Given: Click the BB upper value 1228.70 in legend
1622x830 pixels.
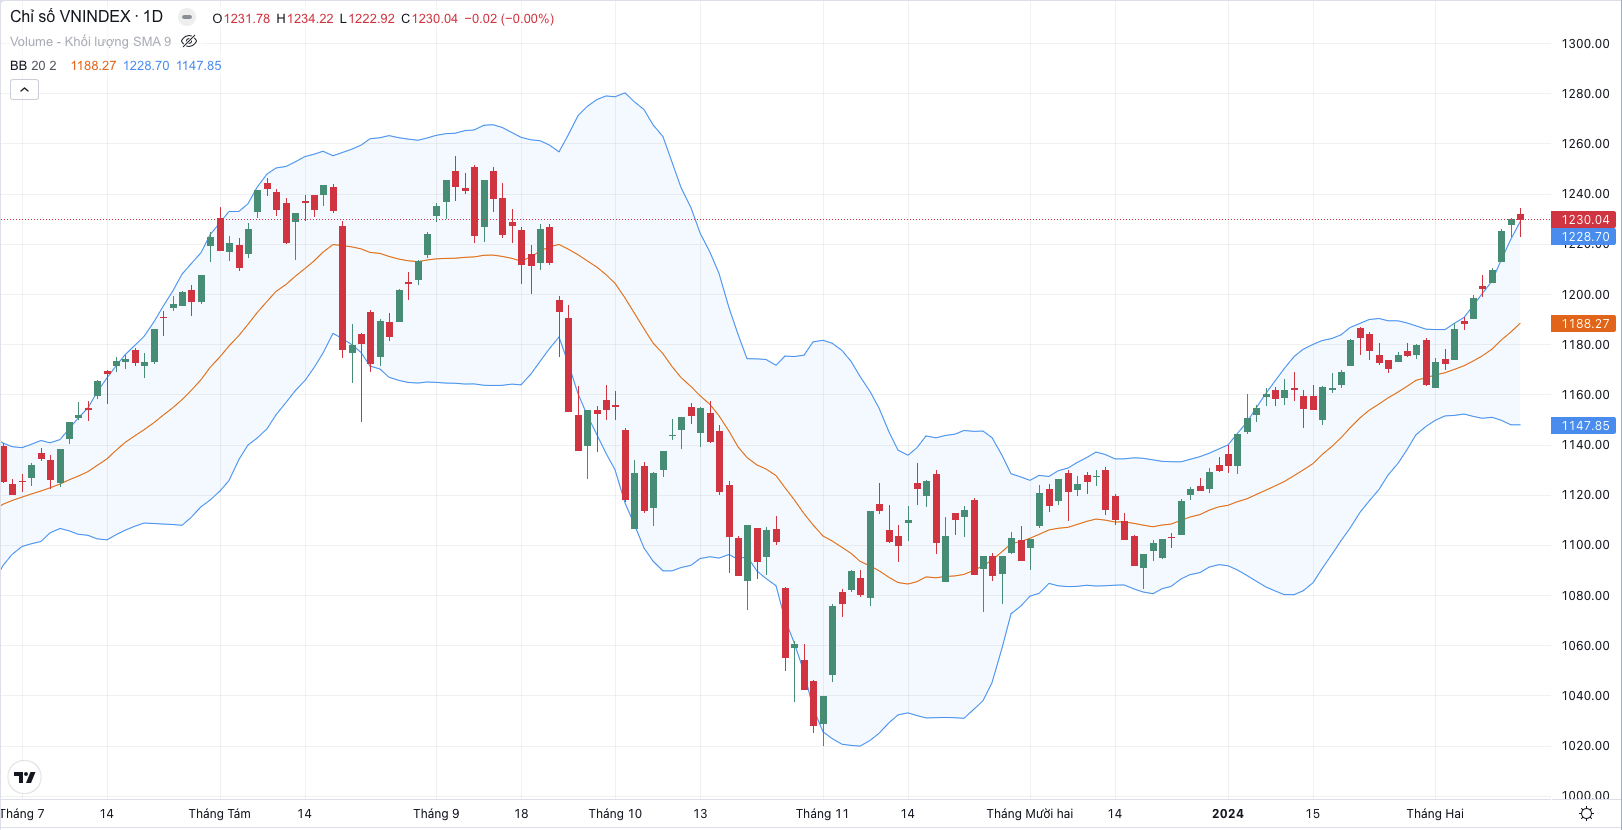Looking at the screenshot, I should point(146,66).
